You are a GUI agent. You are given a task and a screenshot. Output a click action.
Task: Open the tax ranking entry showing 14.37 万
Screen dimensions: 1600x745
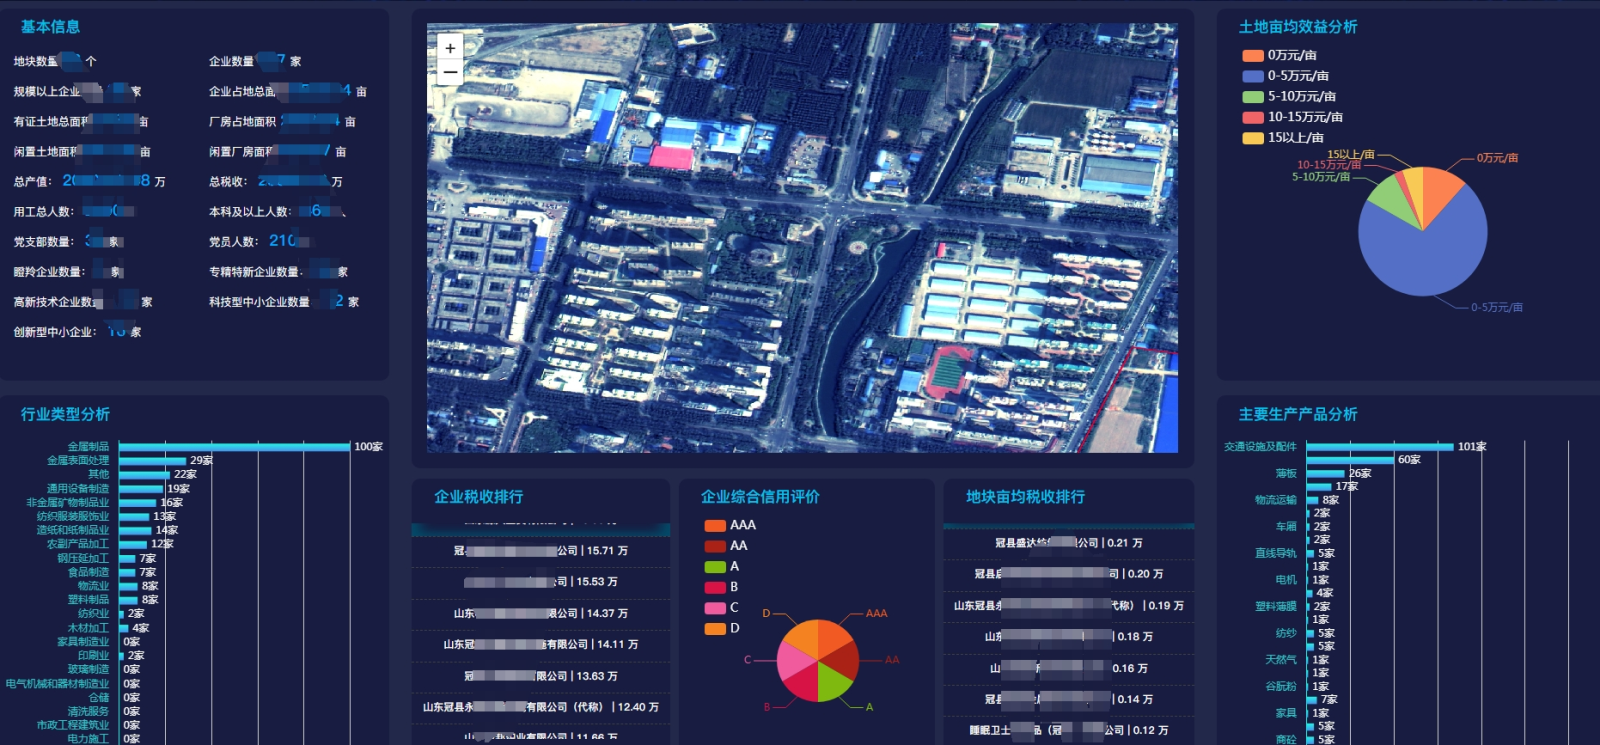click(x=541, y=614)
